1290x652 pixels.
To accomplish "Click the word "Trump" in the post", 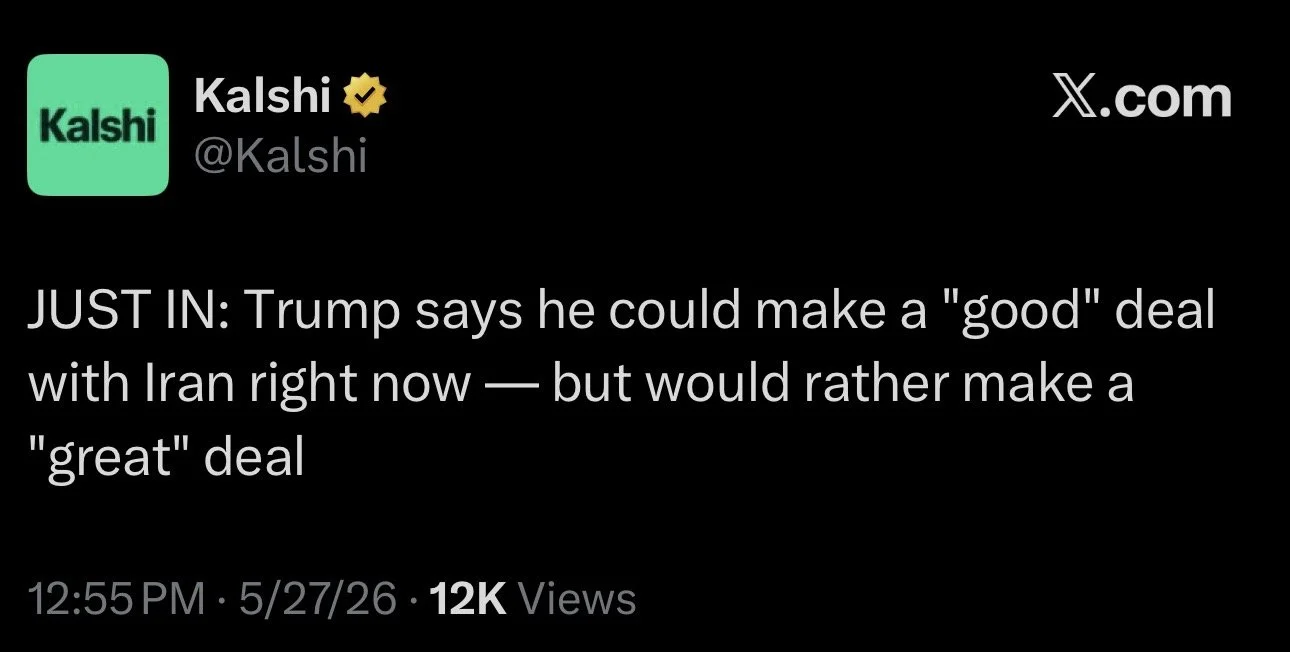I will (x=322, y=315).
